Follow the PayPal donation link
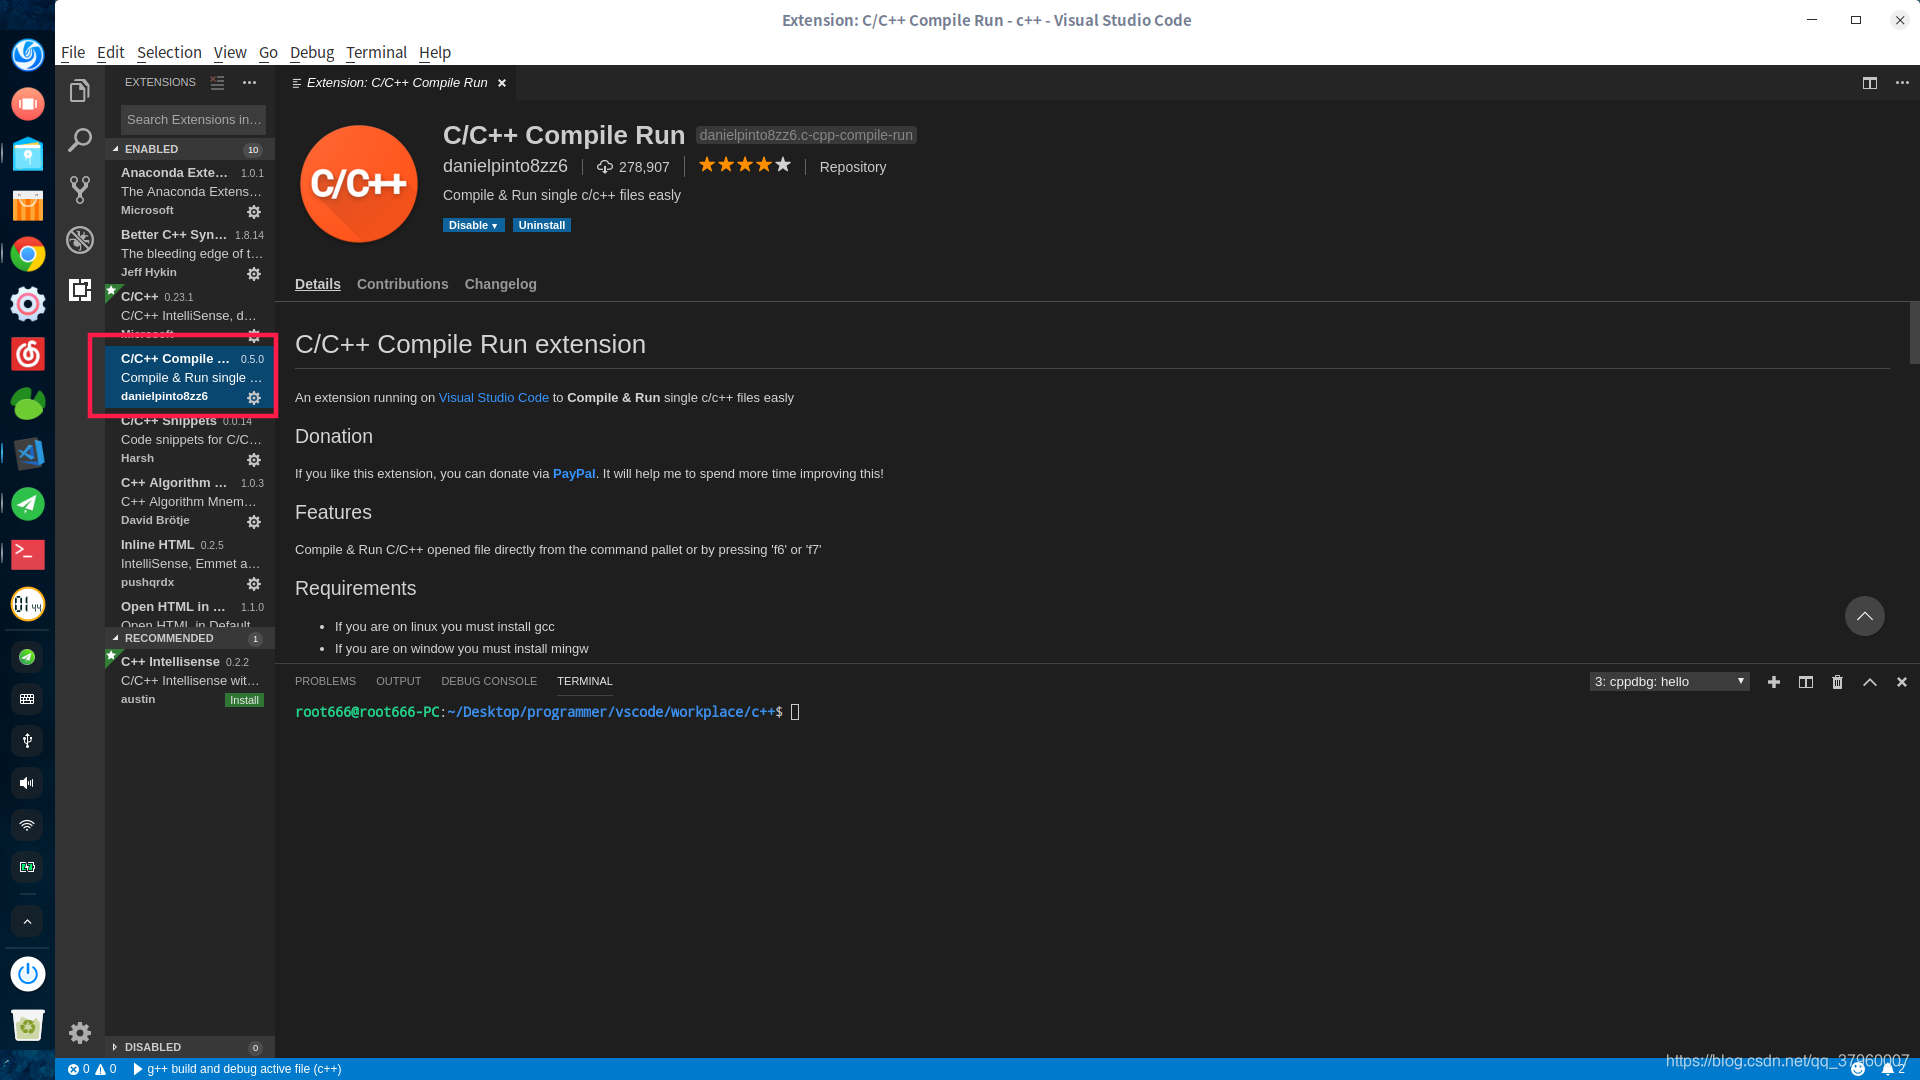Image resolution: width=1920 pixels, height=1080 pixels. tap(573, 474)
